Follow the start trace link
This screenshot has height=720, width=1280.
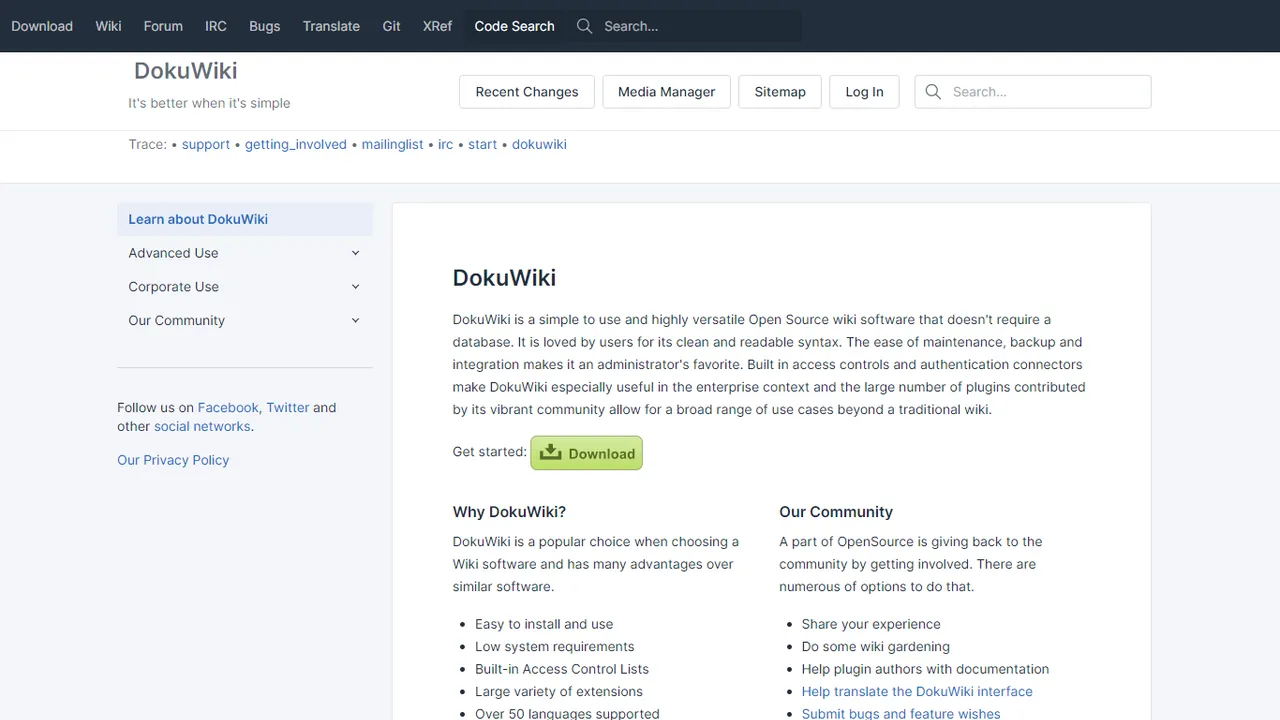[482, 144]
